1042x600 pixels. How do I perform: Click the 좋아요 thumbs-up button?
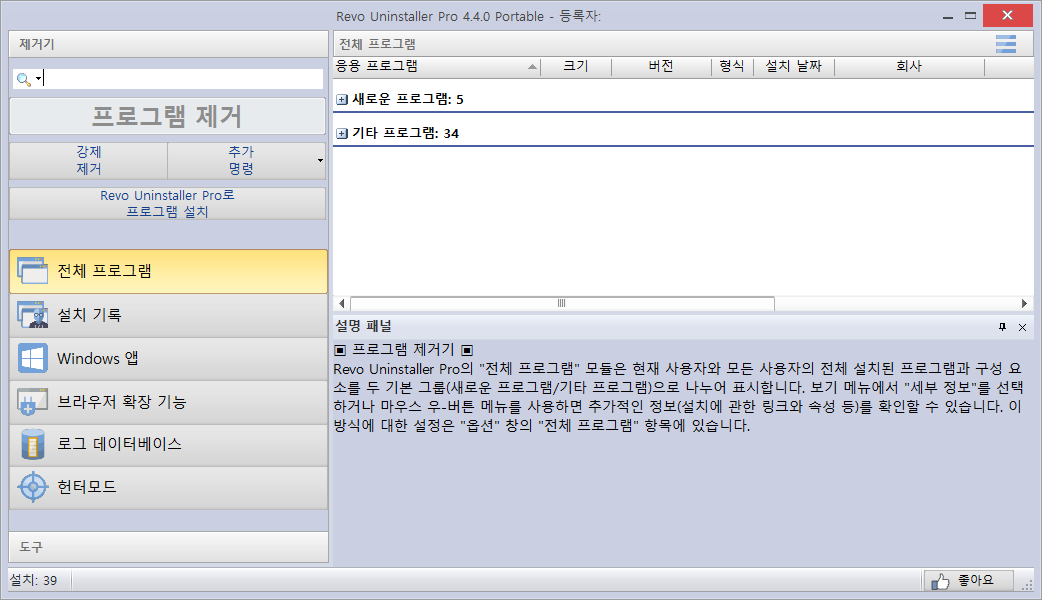point(968,581)
